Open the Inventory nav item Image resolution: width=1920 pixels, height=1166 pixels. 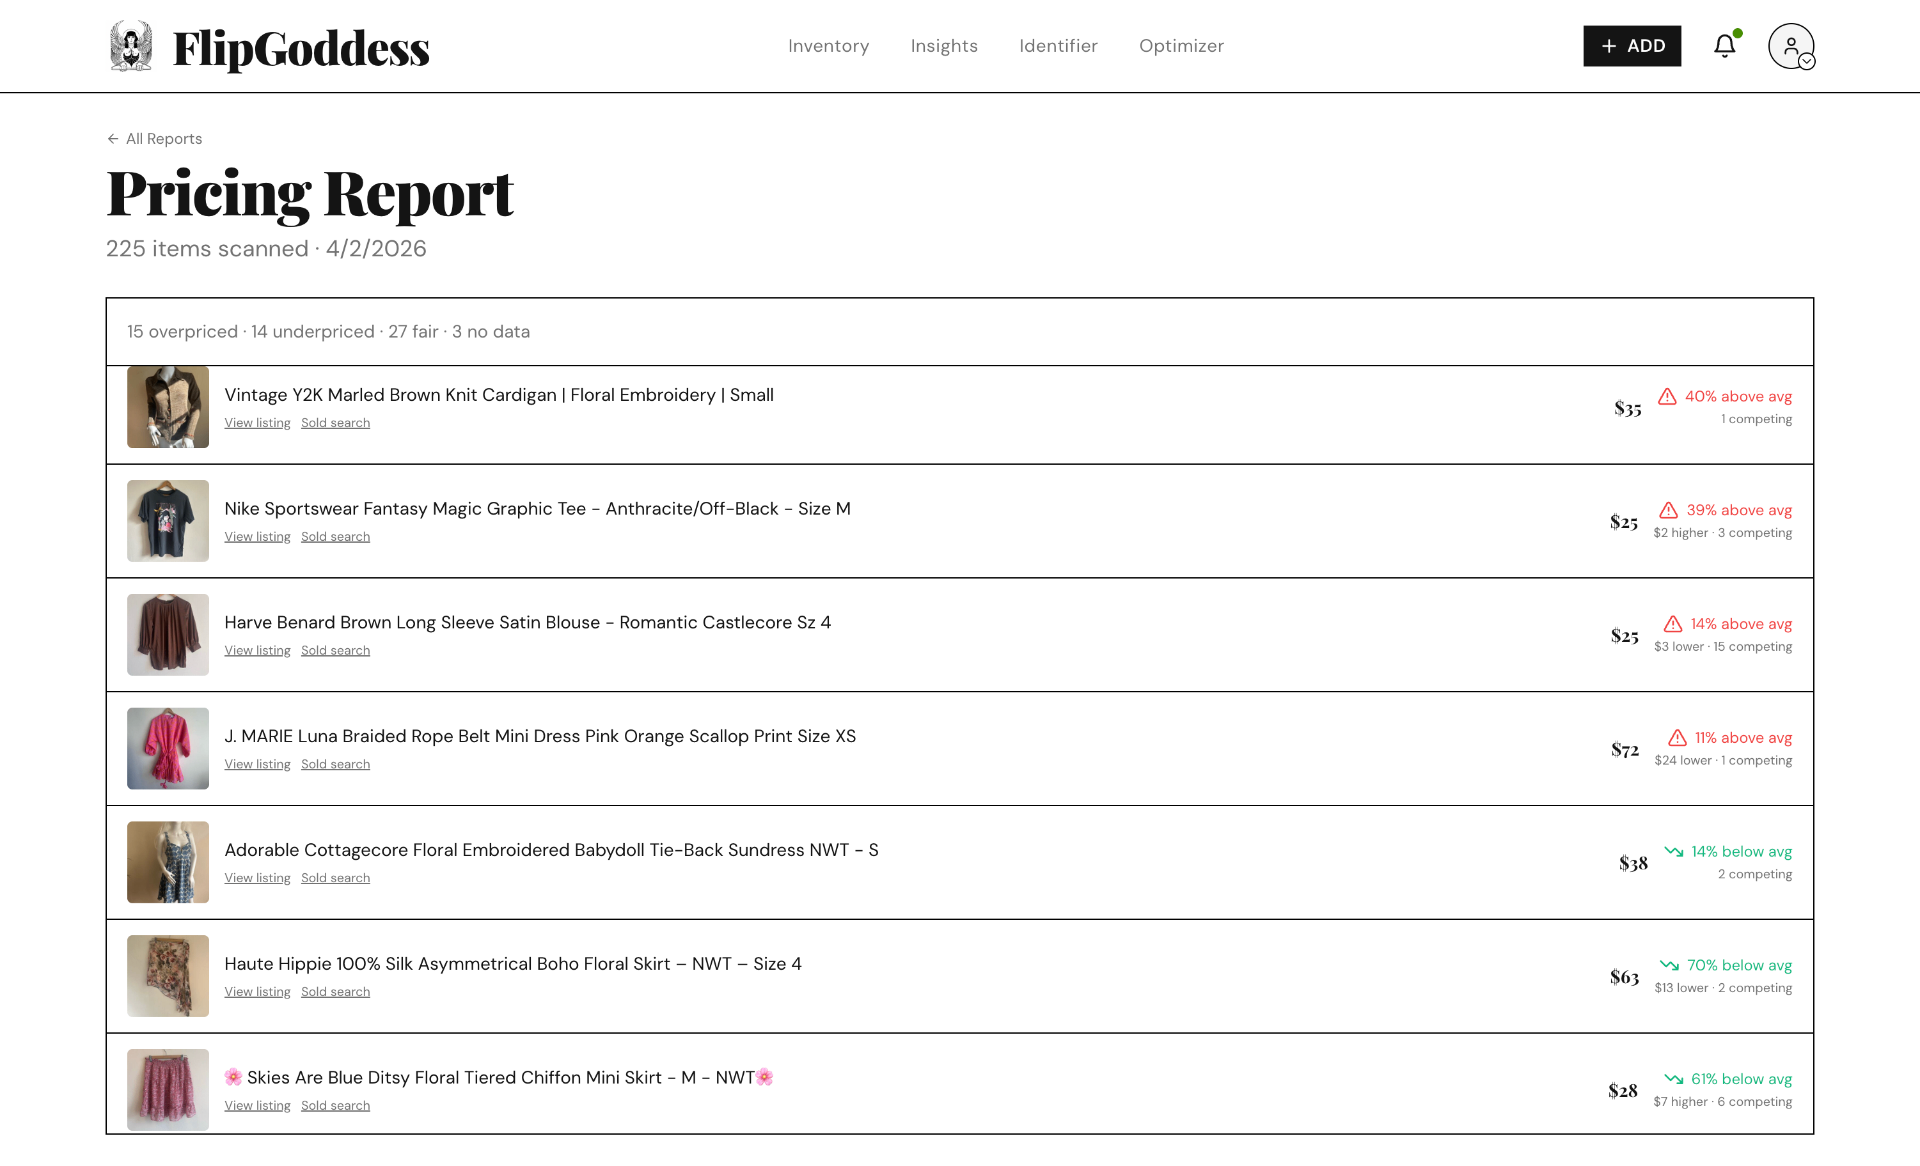click(x=828, y=46)
